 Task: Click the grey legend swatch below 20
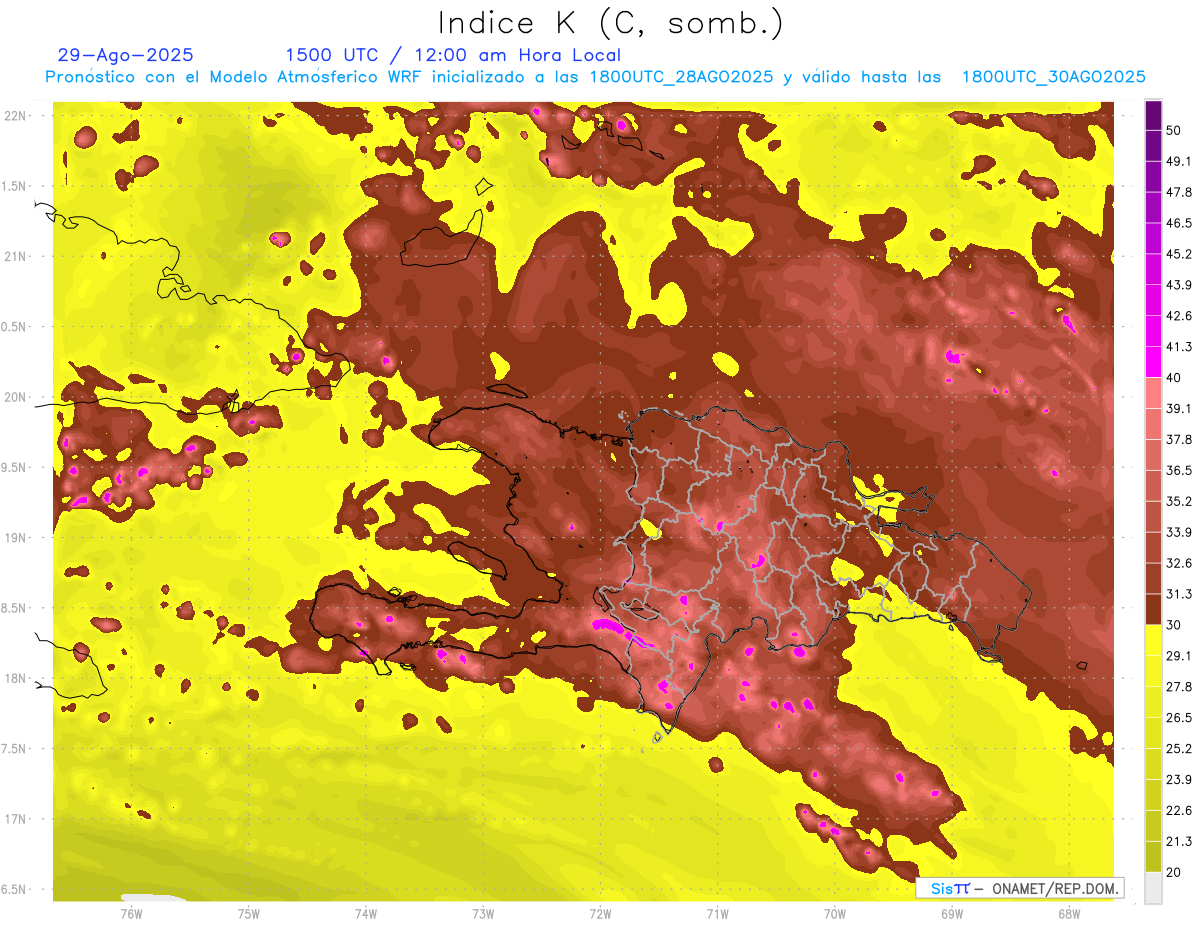1153,887
